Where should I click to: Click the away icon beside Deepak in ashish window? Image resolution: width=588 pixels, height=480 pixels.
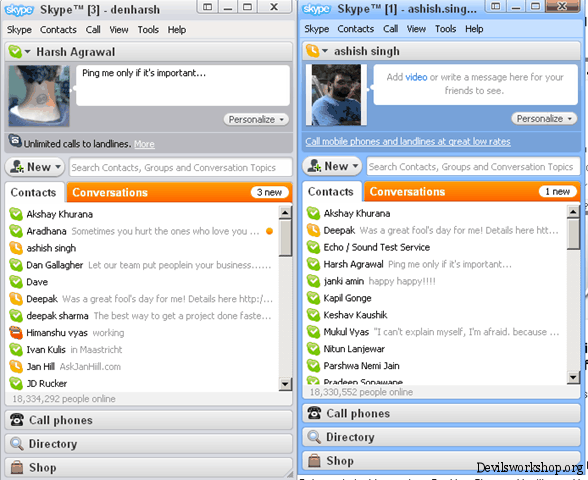click(313, 230)
